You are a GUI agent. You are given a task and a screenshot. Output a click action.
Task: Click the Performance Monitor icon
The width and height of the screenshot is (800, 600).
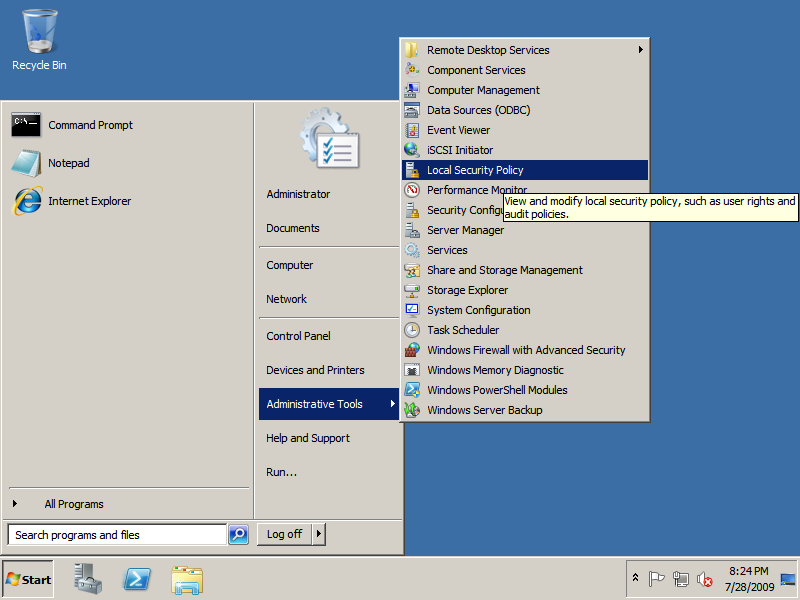tap(412, 190)
